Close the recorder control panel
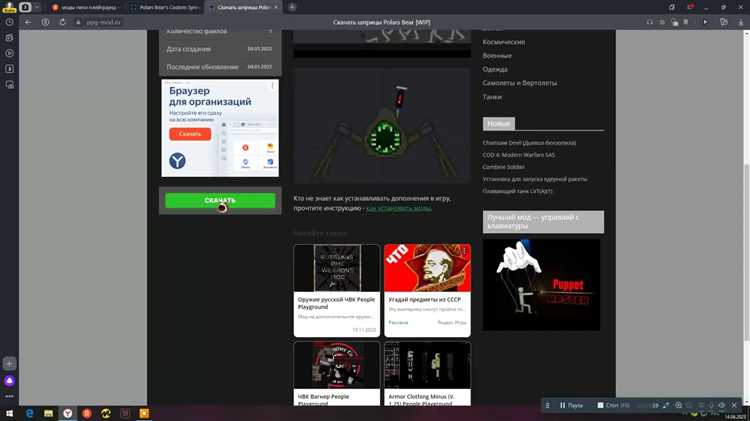Viewport: 750px width, 421px height. coord(734,405)
